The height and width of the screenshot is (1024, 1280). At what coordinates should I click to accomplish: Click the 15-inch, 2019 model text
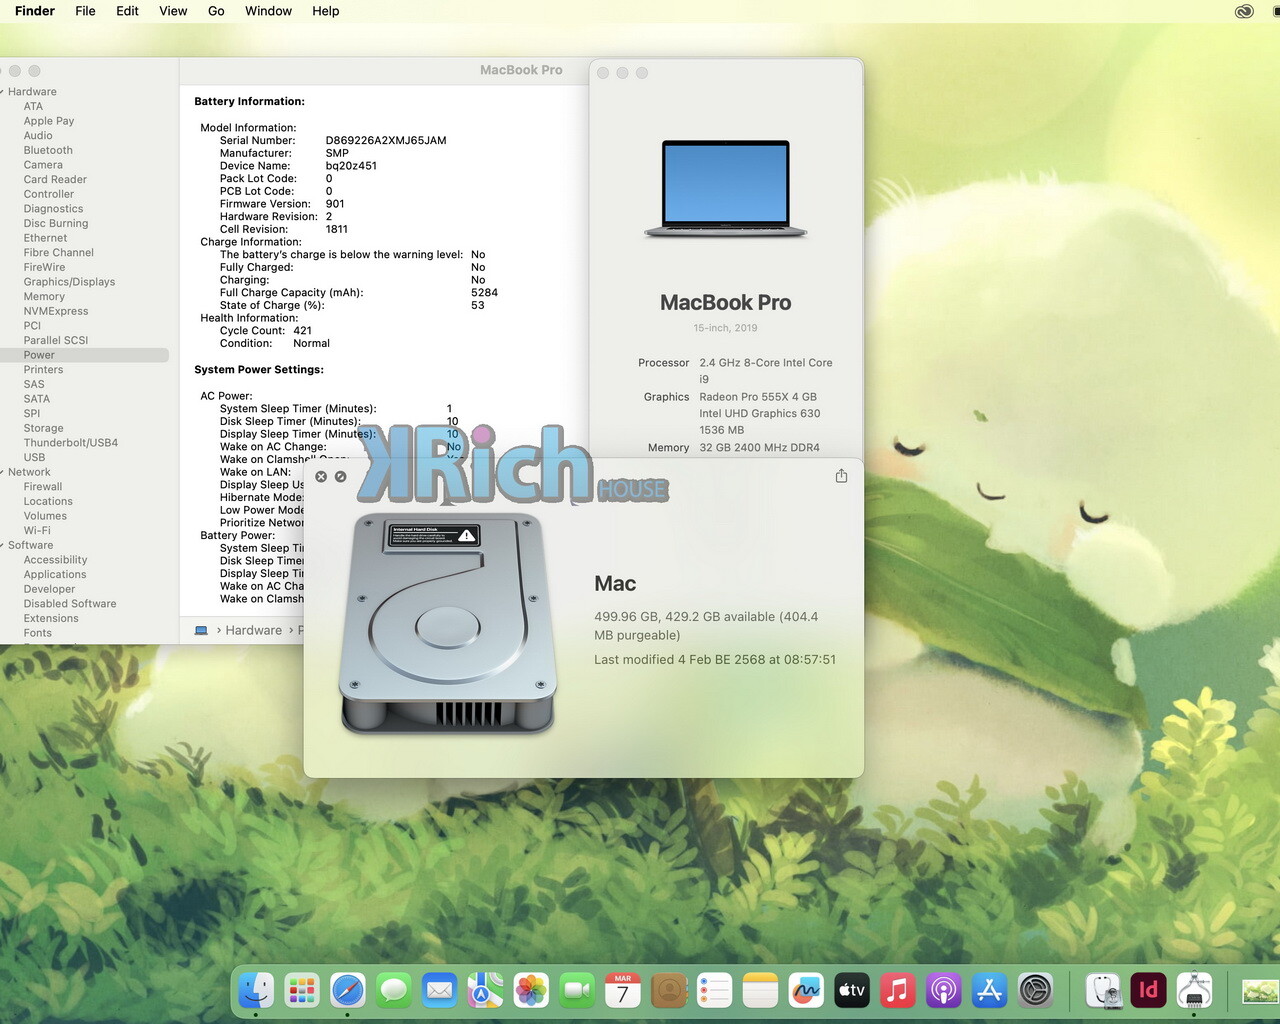[726, 328]
